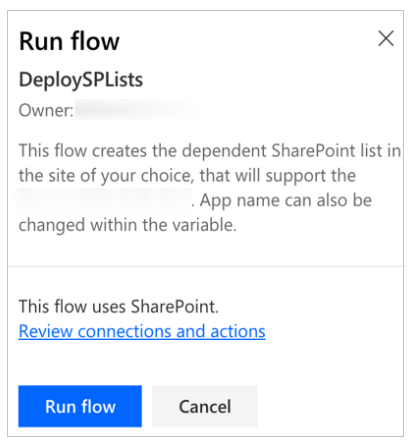Click the blue Run flow button

pos(80,406)
